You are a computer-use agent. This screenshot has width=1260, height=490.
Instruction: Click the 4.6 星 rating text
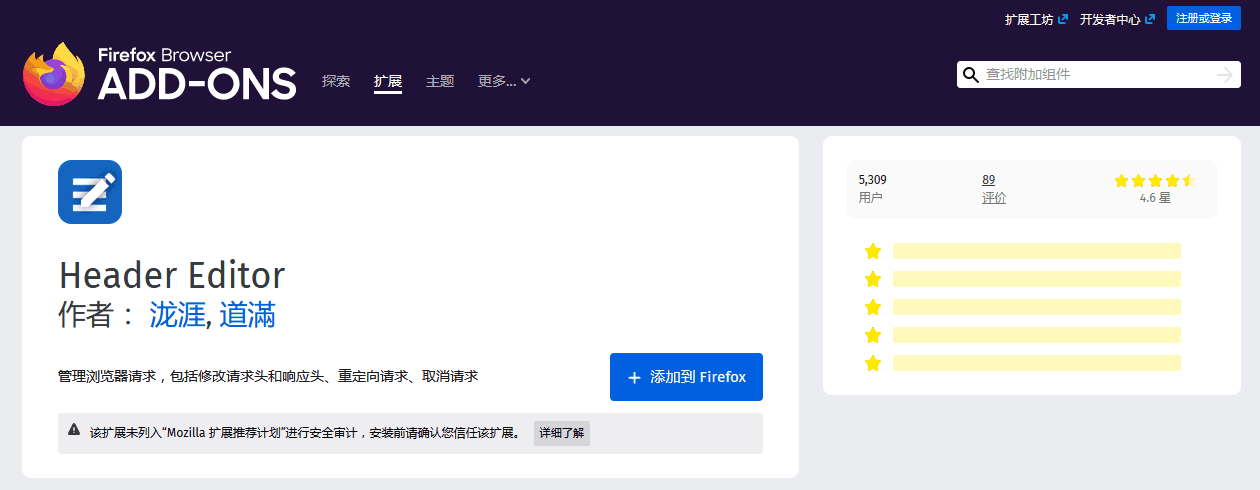[x=1155, y=198]
